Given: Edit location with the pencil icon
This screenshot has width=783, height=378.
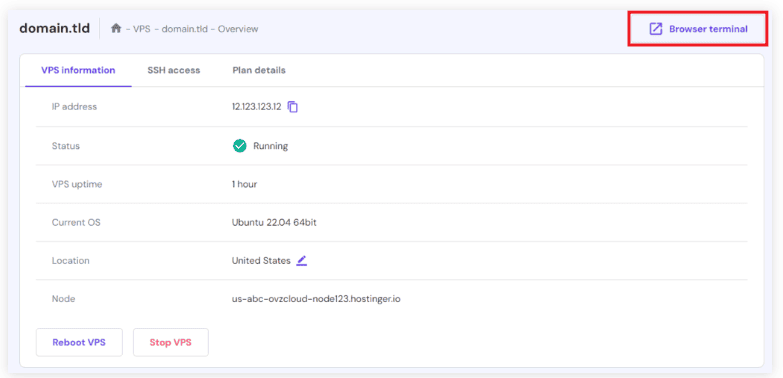Looking at the screenshot, I should [x=301, y=261].
